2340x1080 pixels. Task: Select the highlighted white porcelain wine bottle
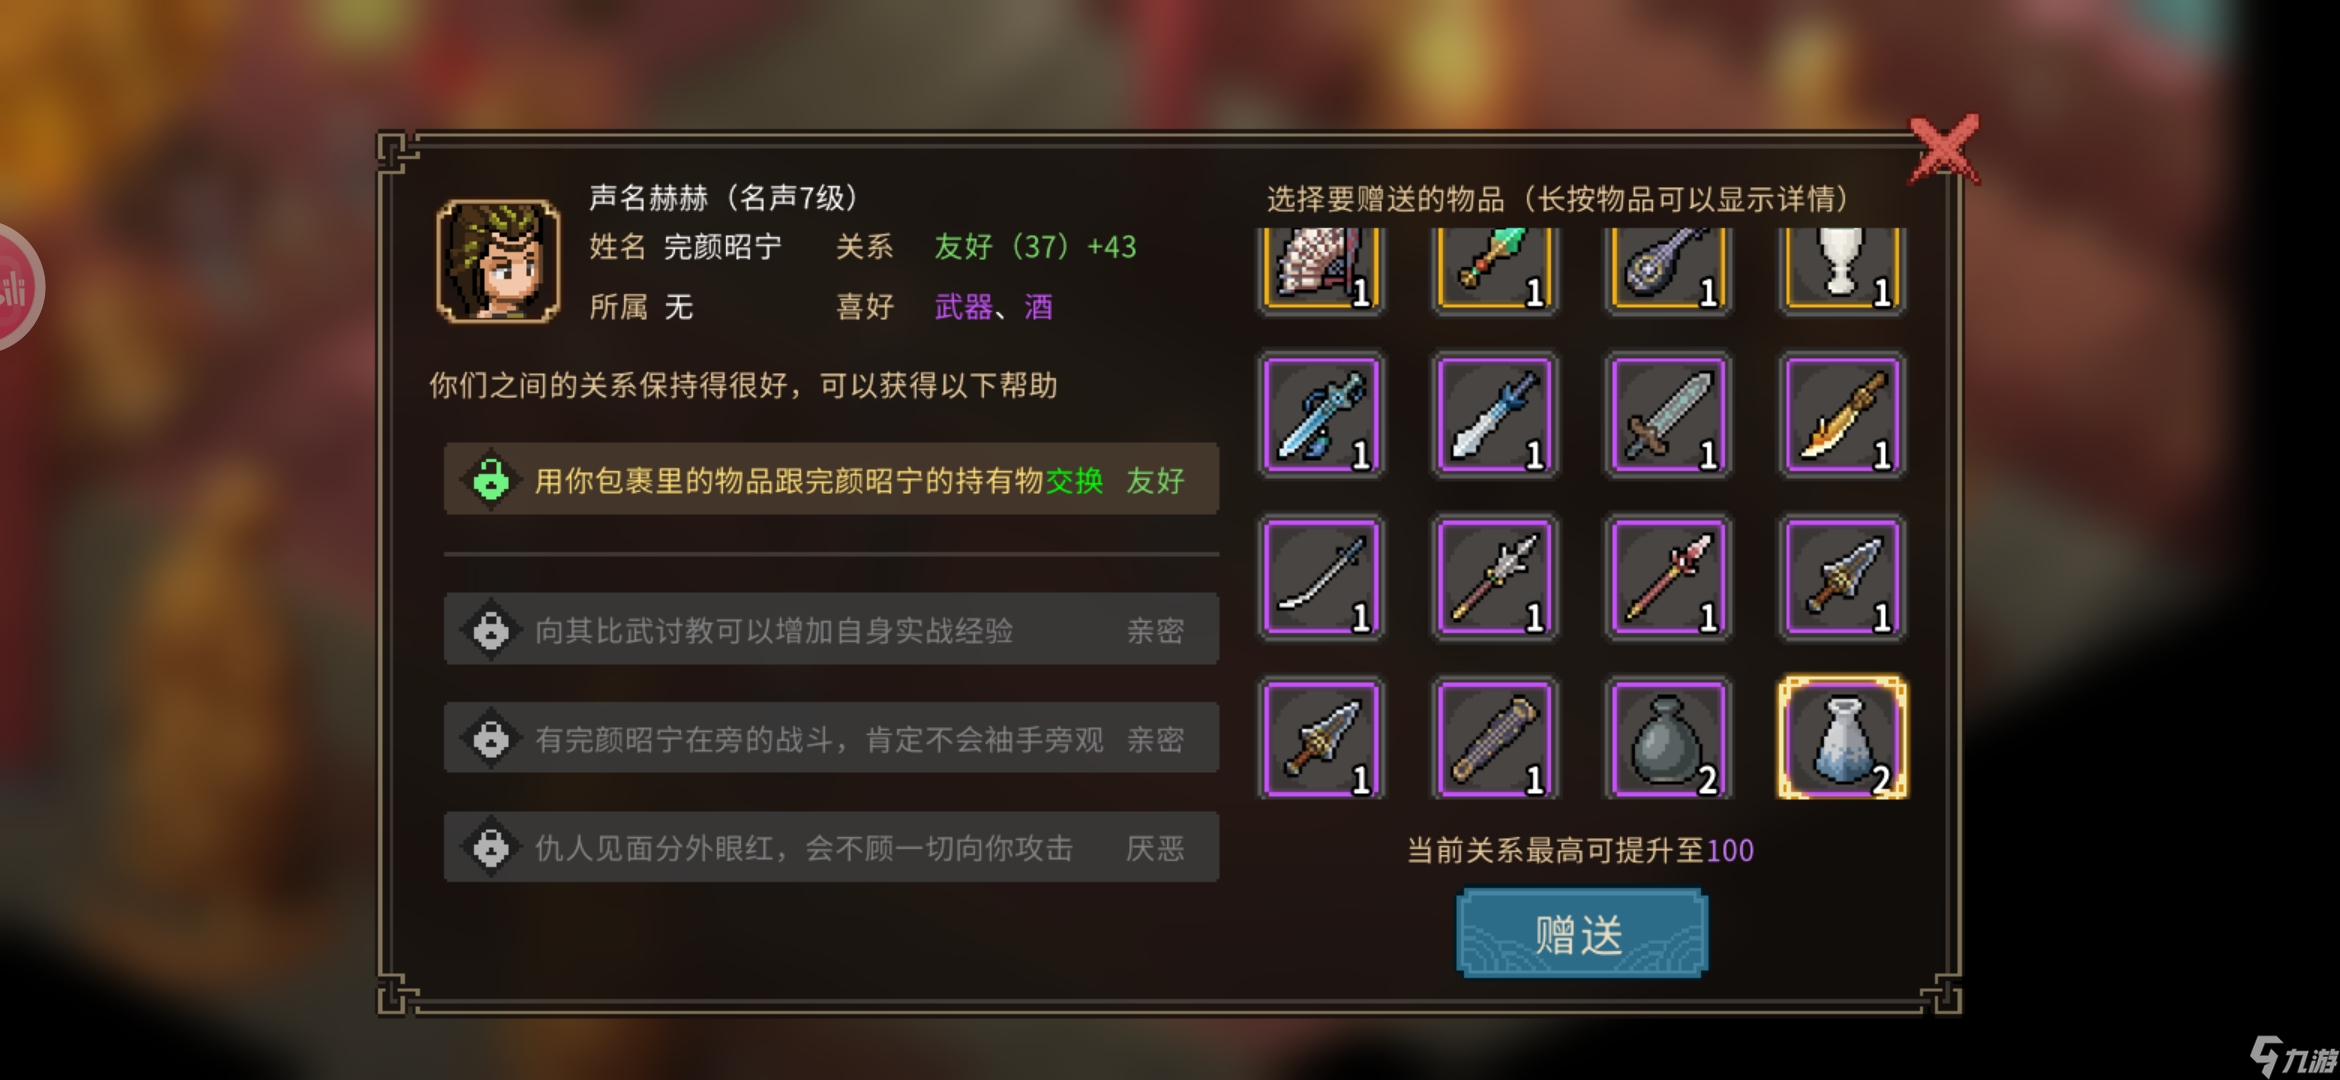coord(1843,738)
